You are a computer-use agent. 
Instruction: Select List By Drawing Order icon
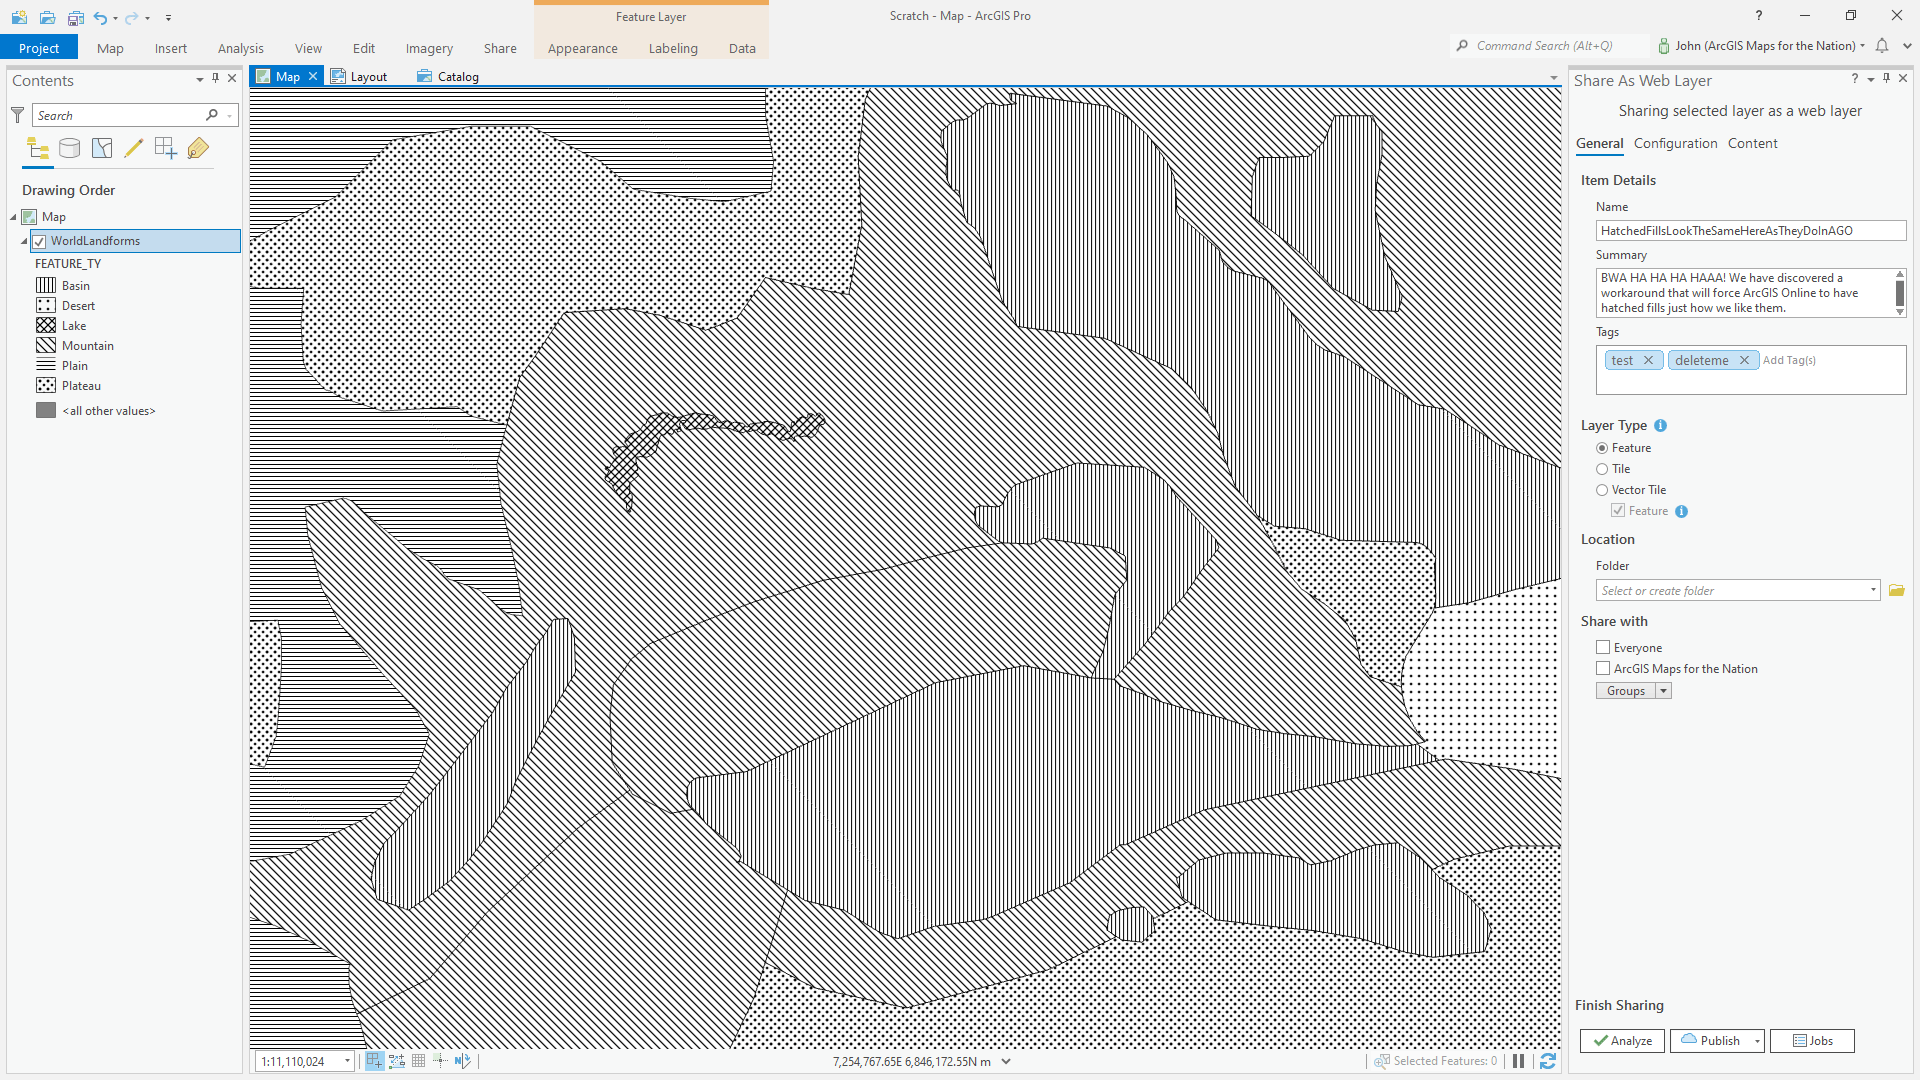38,149
